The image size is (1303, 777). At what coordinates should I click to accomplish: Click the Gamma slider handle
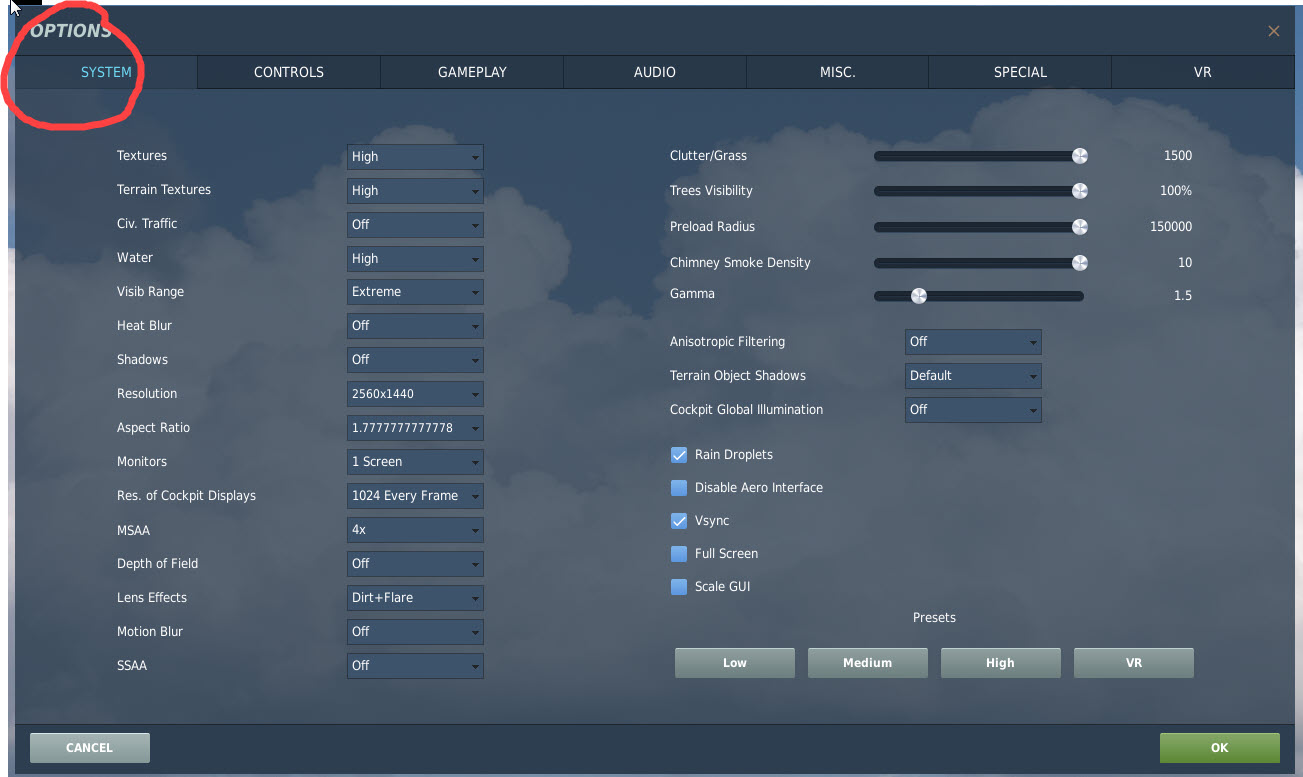tap(918, 296)
